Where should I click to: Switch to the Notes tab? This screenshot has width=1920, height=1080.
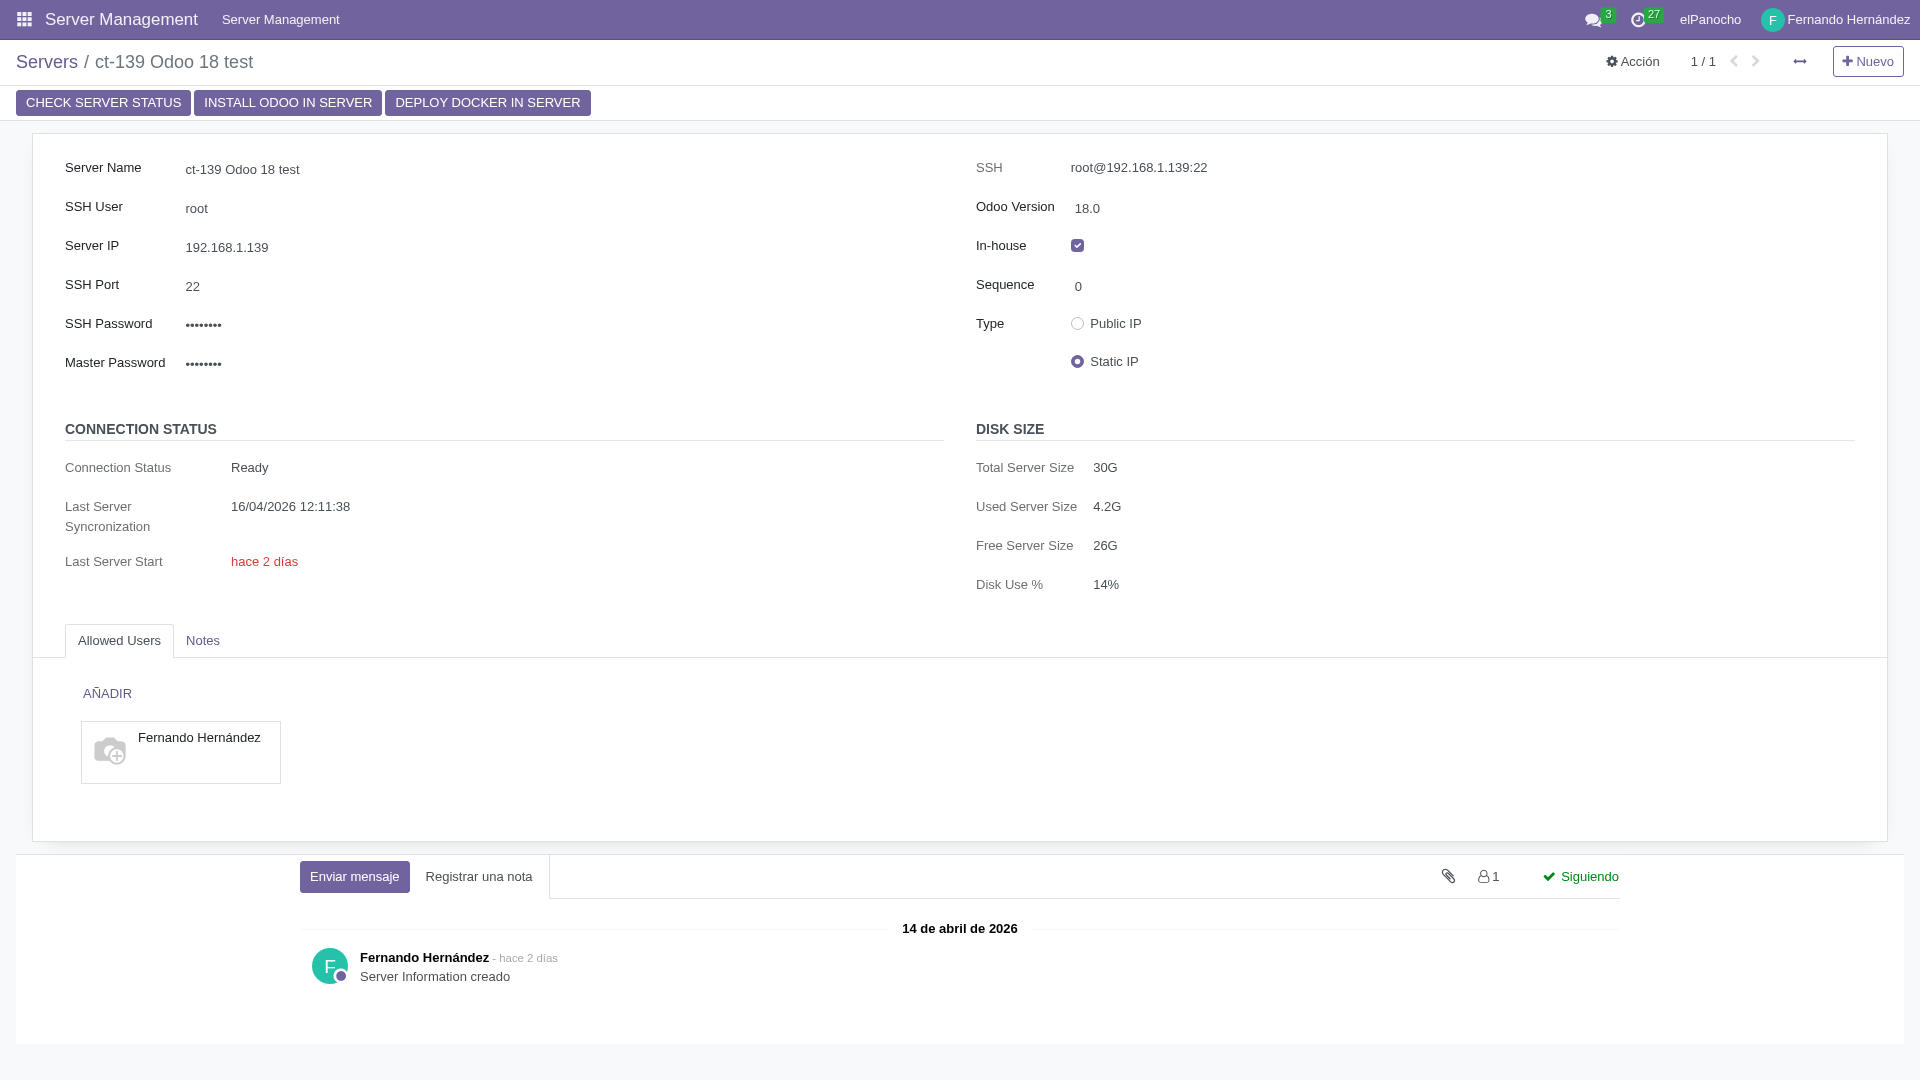pos(203,641)
